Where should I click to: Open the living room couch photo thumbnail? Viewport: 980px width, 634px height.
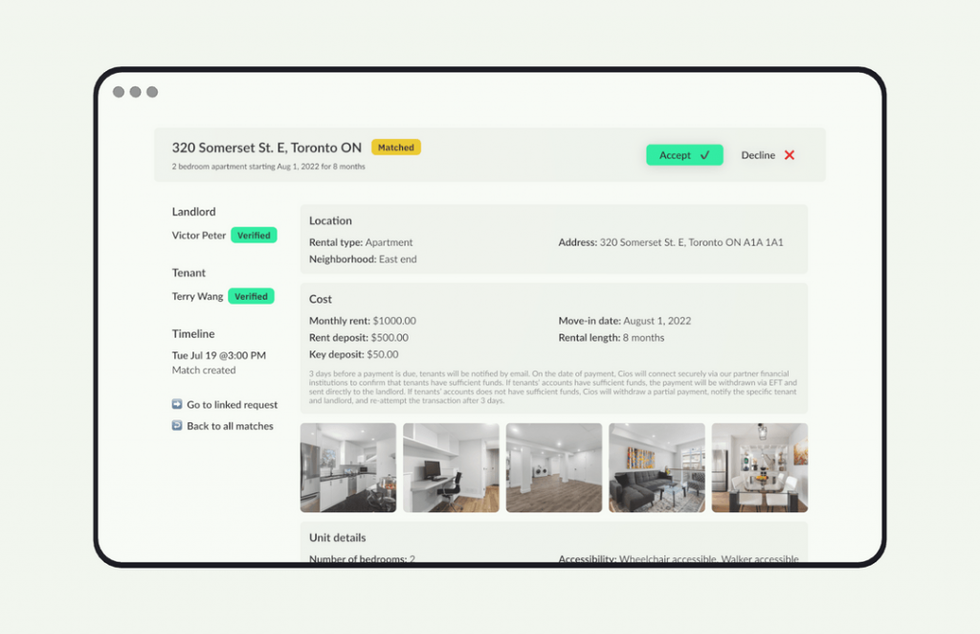[x=656, y=467]
